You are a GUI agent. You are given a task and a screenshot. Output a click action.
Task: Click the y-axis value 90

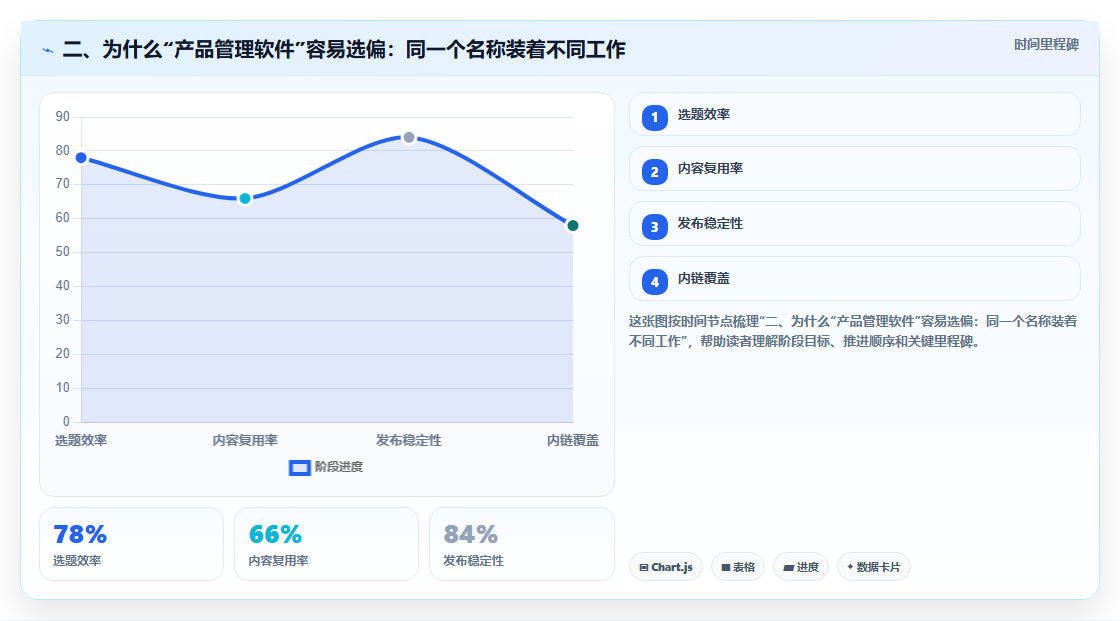point(63,116)
